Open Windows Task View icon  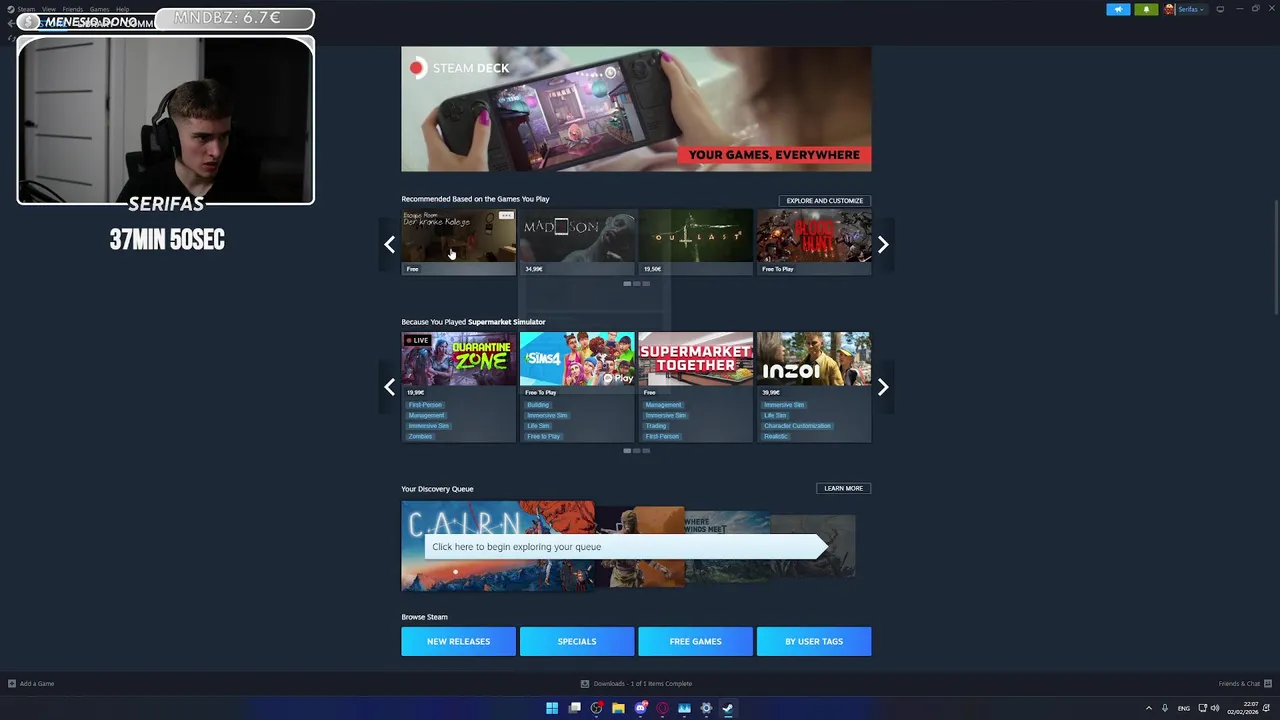coord(575,708)
